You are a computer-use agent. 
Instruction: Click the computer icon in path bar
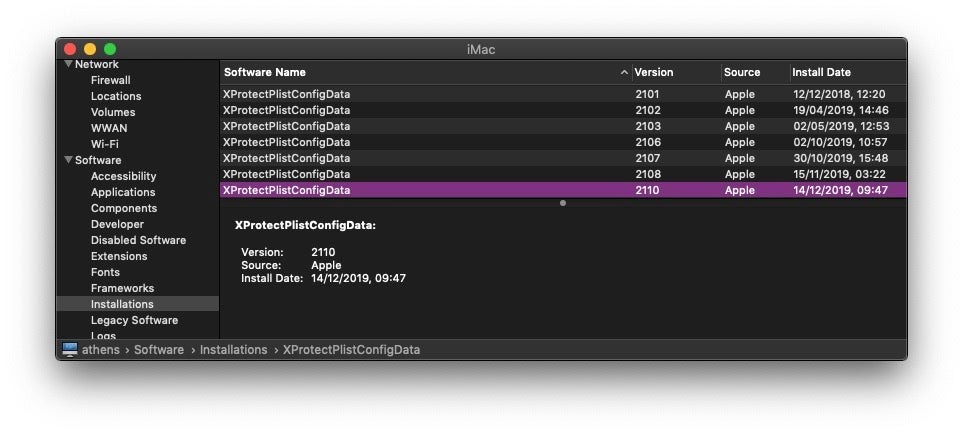point(70,350)
